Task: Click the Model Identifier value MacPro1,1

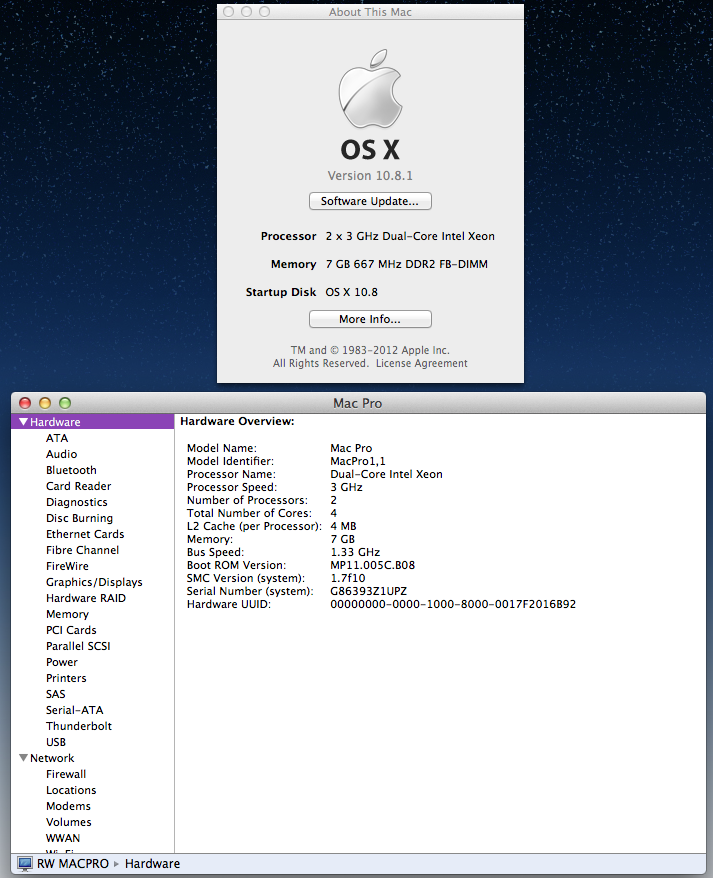Action: tap(358, 461)
